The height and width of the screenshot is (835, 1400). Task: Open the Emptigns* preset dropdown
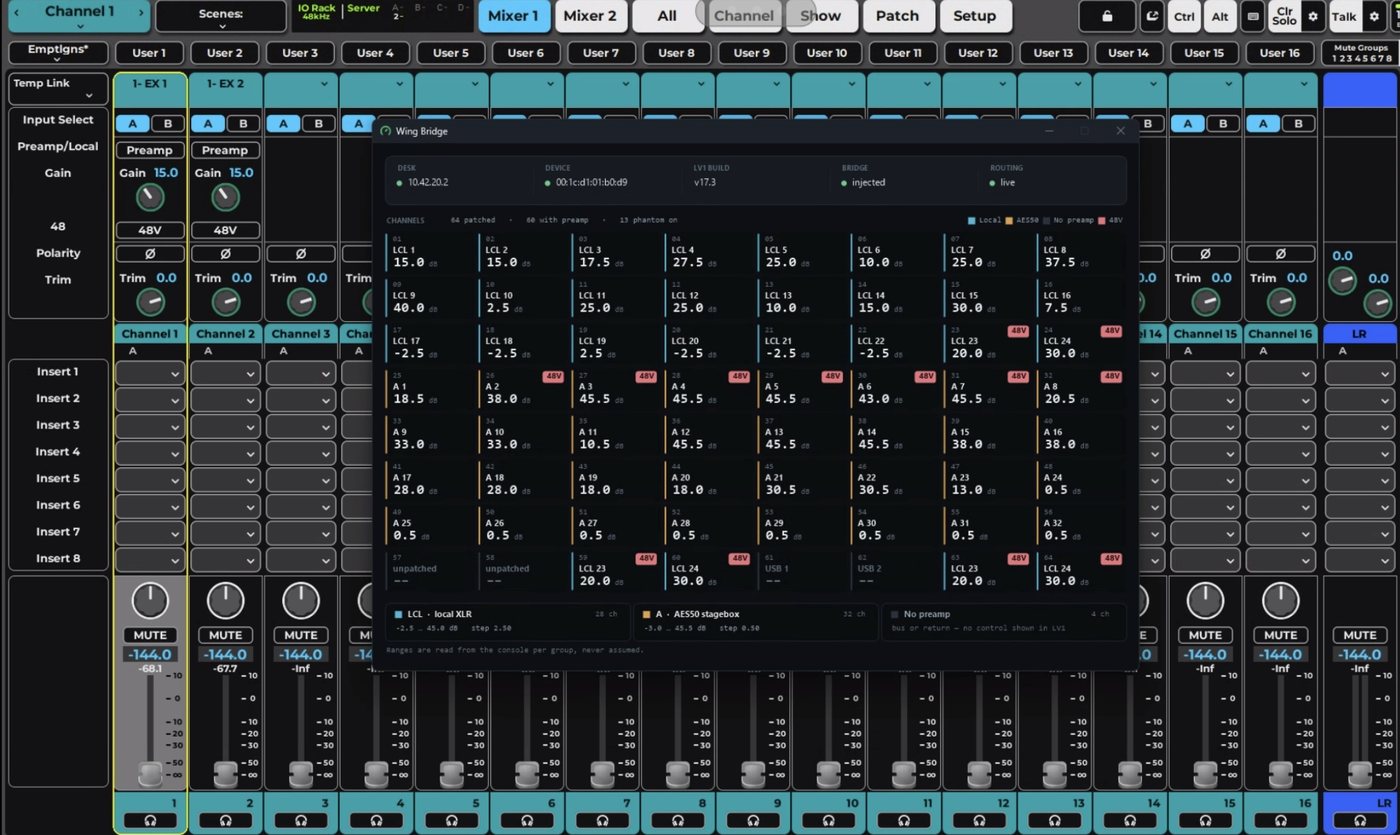pos(58,53)
